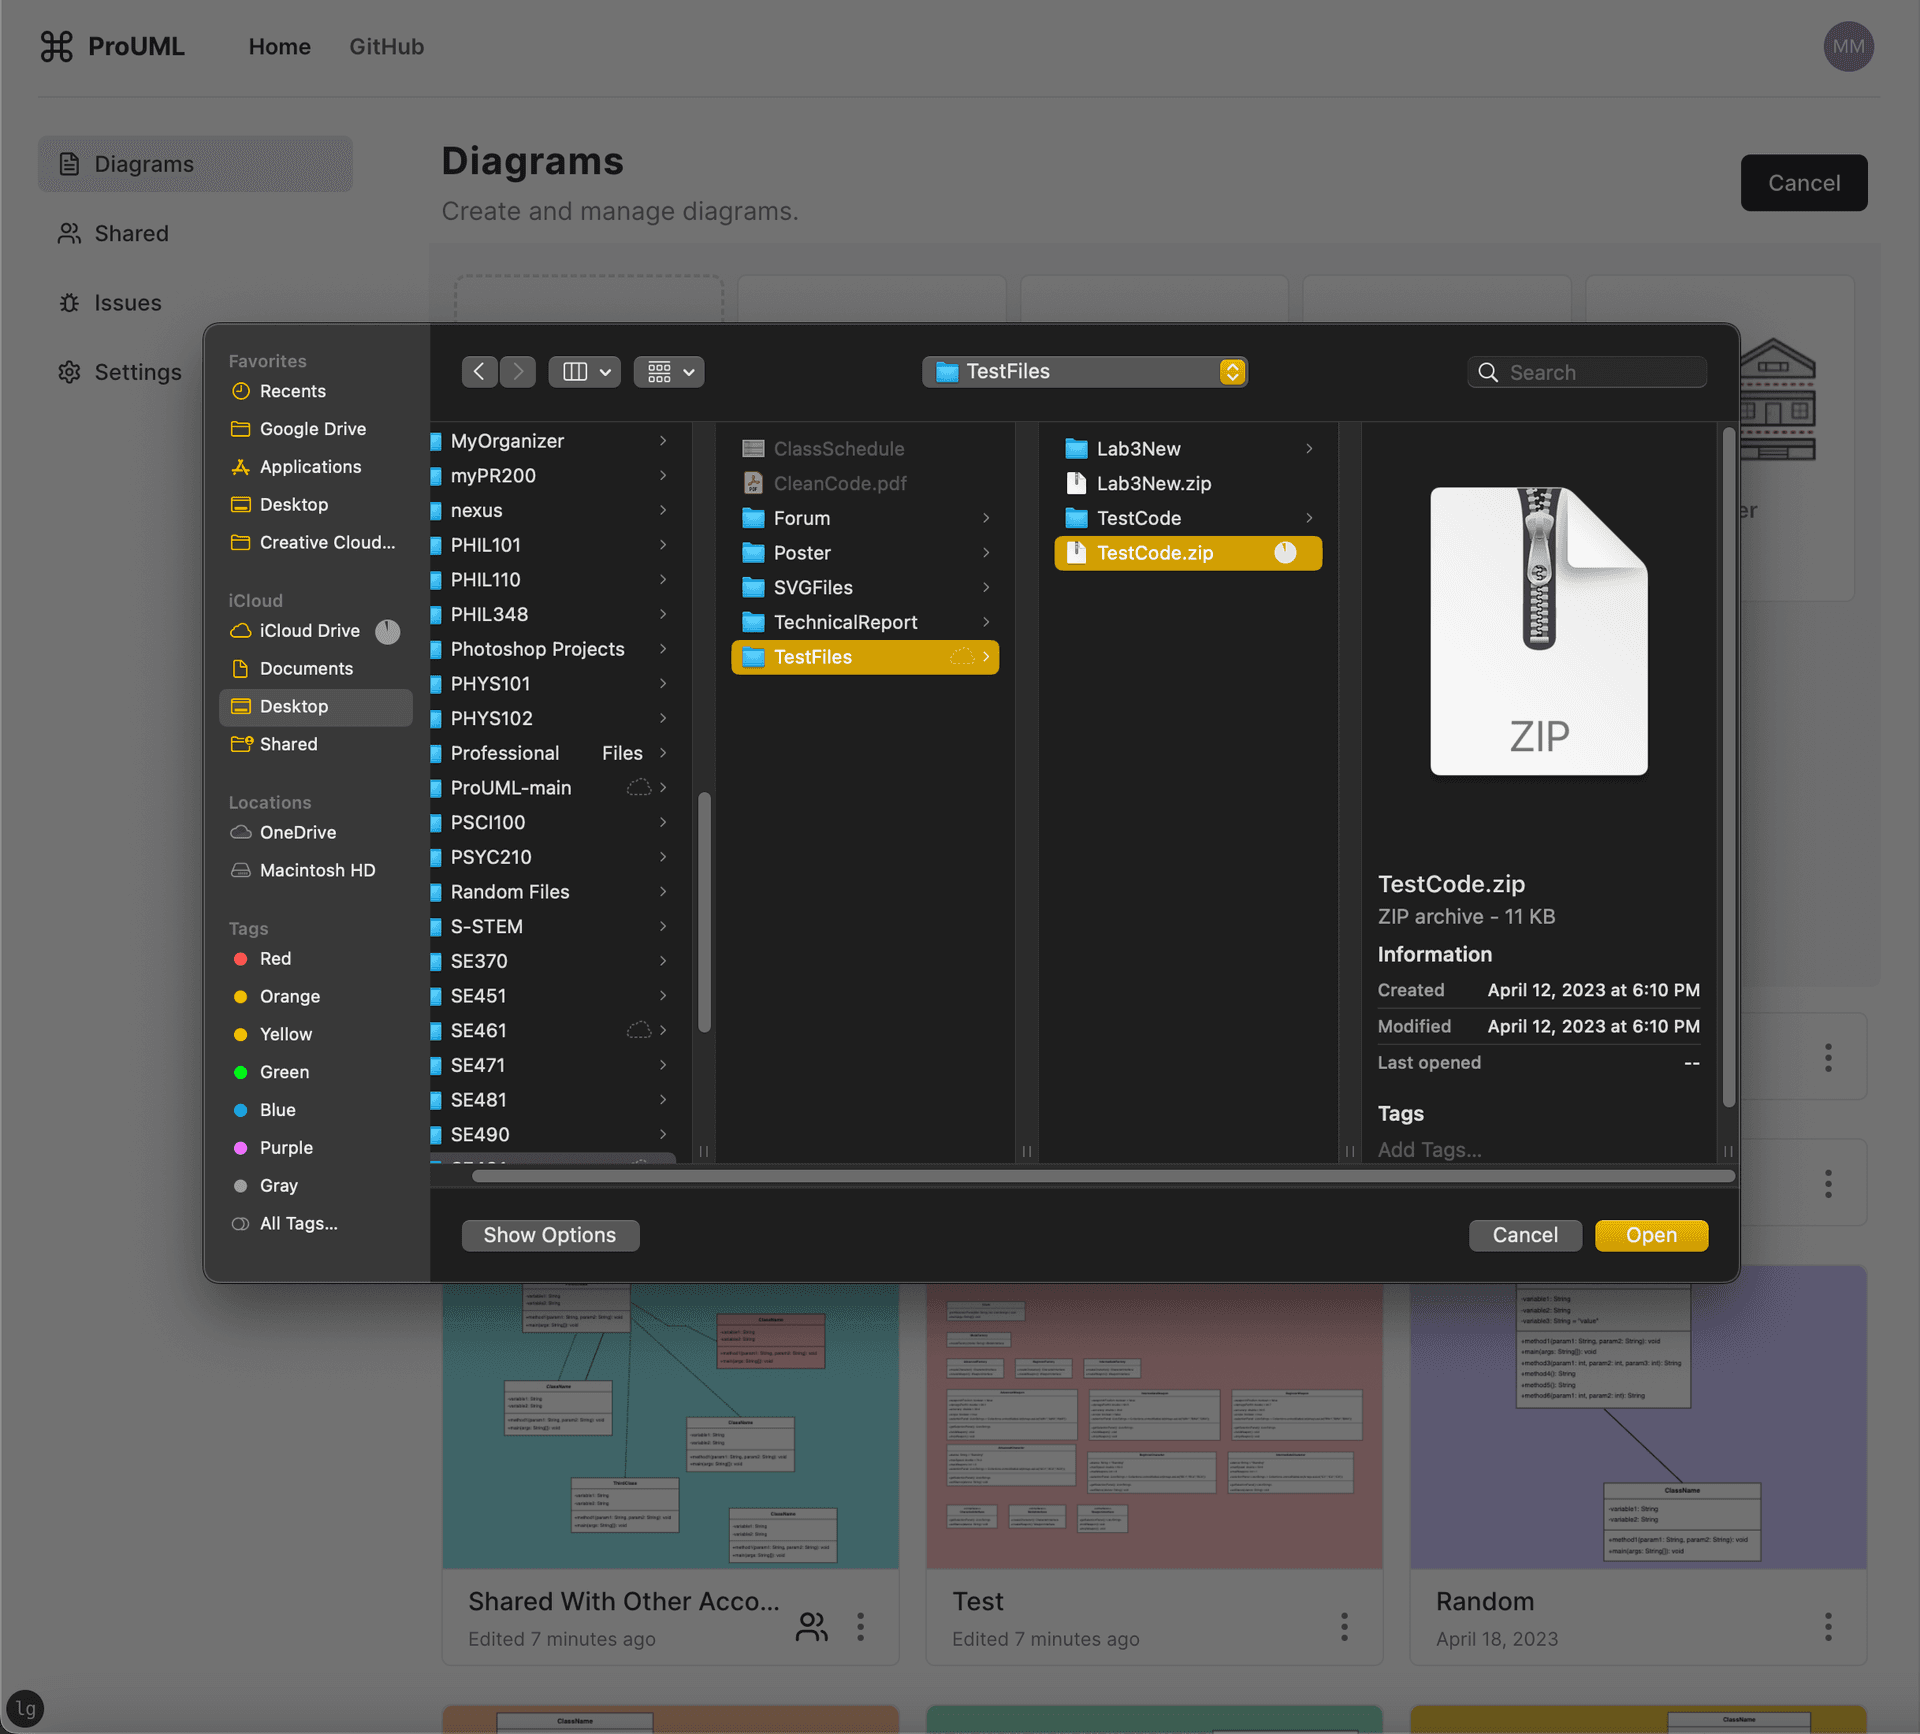Click the Cancel button in file dialog

click(1524, 1234)
